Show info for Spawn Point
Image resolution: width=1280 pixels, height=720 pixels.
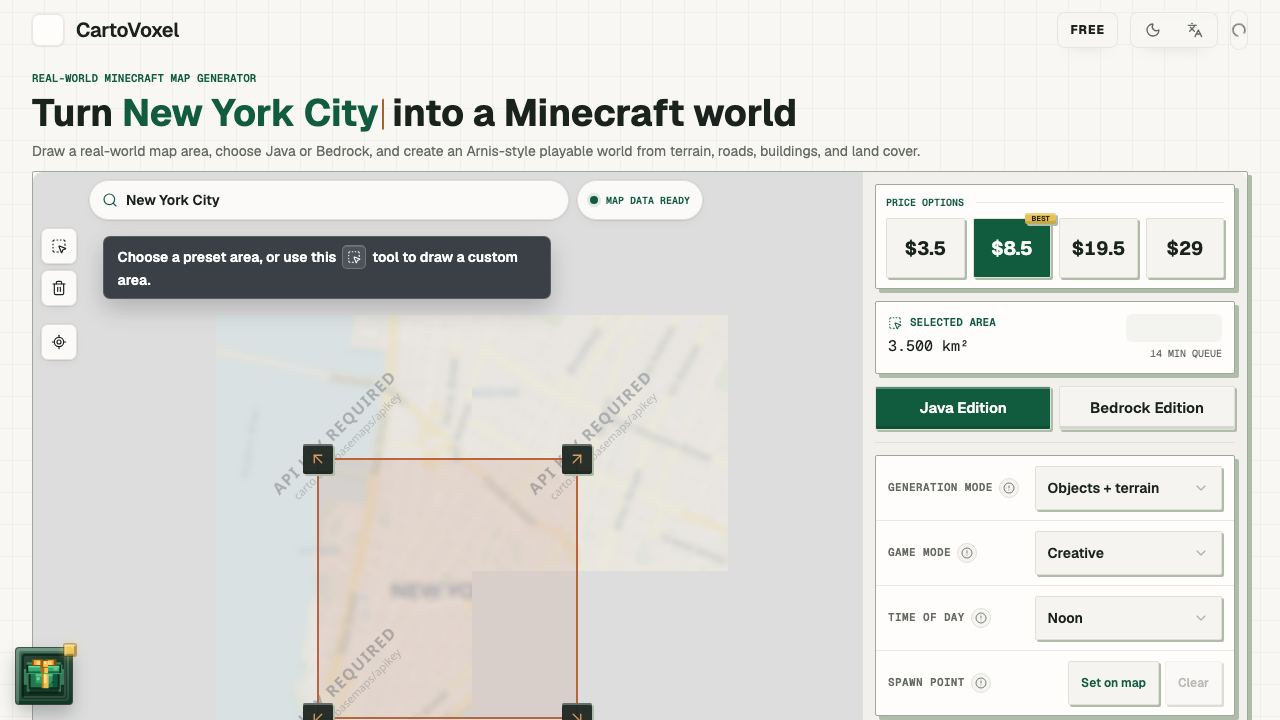click(981, 683)
